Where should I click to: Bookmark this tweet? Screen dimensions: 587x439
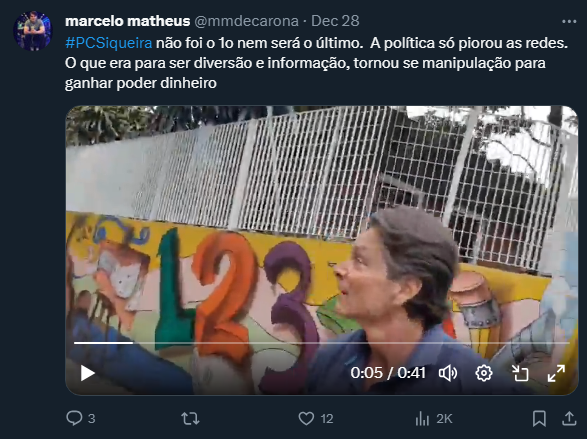tap(539, 418)
